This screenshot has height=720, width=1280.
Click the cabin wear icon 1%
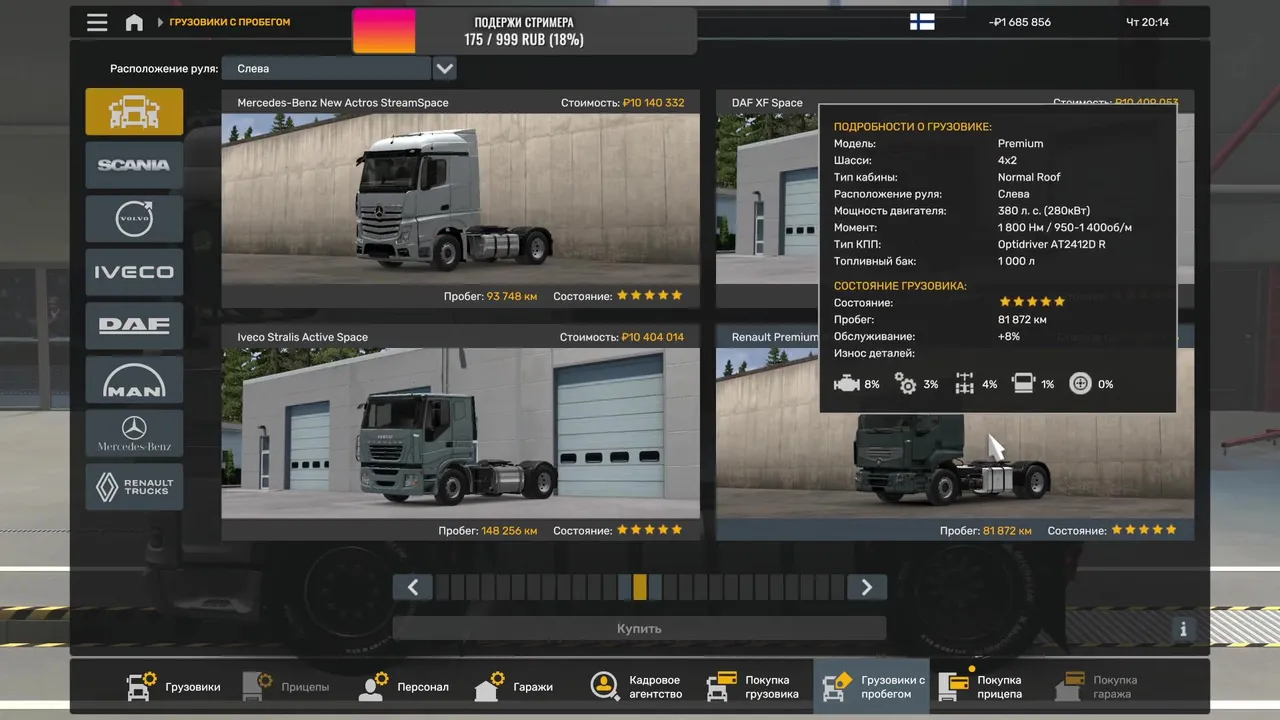pyautogui.click(x=1023, y=384)
